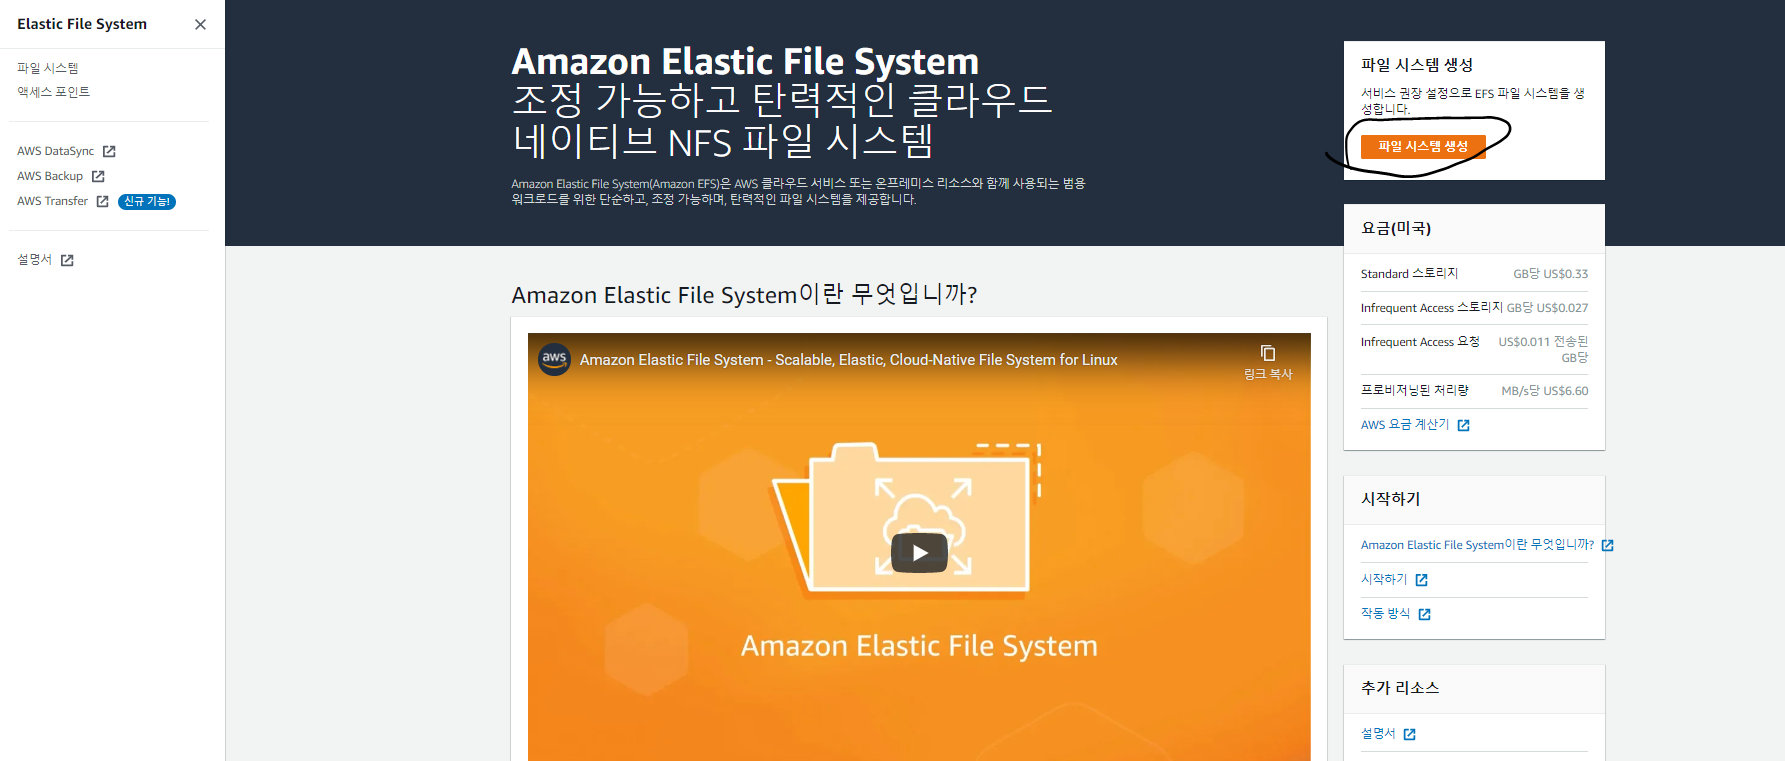Viewport: 1785px width, 761px height.
Task: Click the aws channel logo on video
Action: 555,359
